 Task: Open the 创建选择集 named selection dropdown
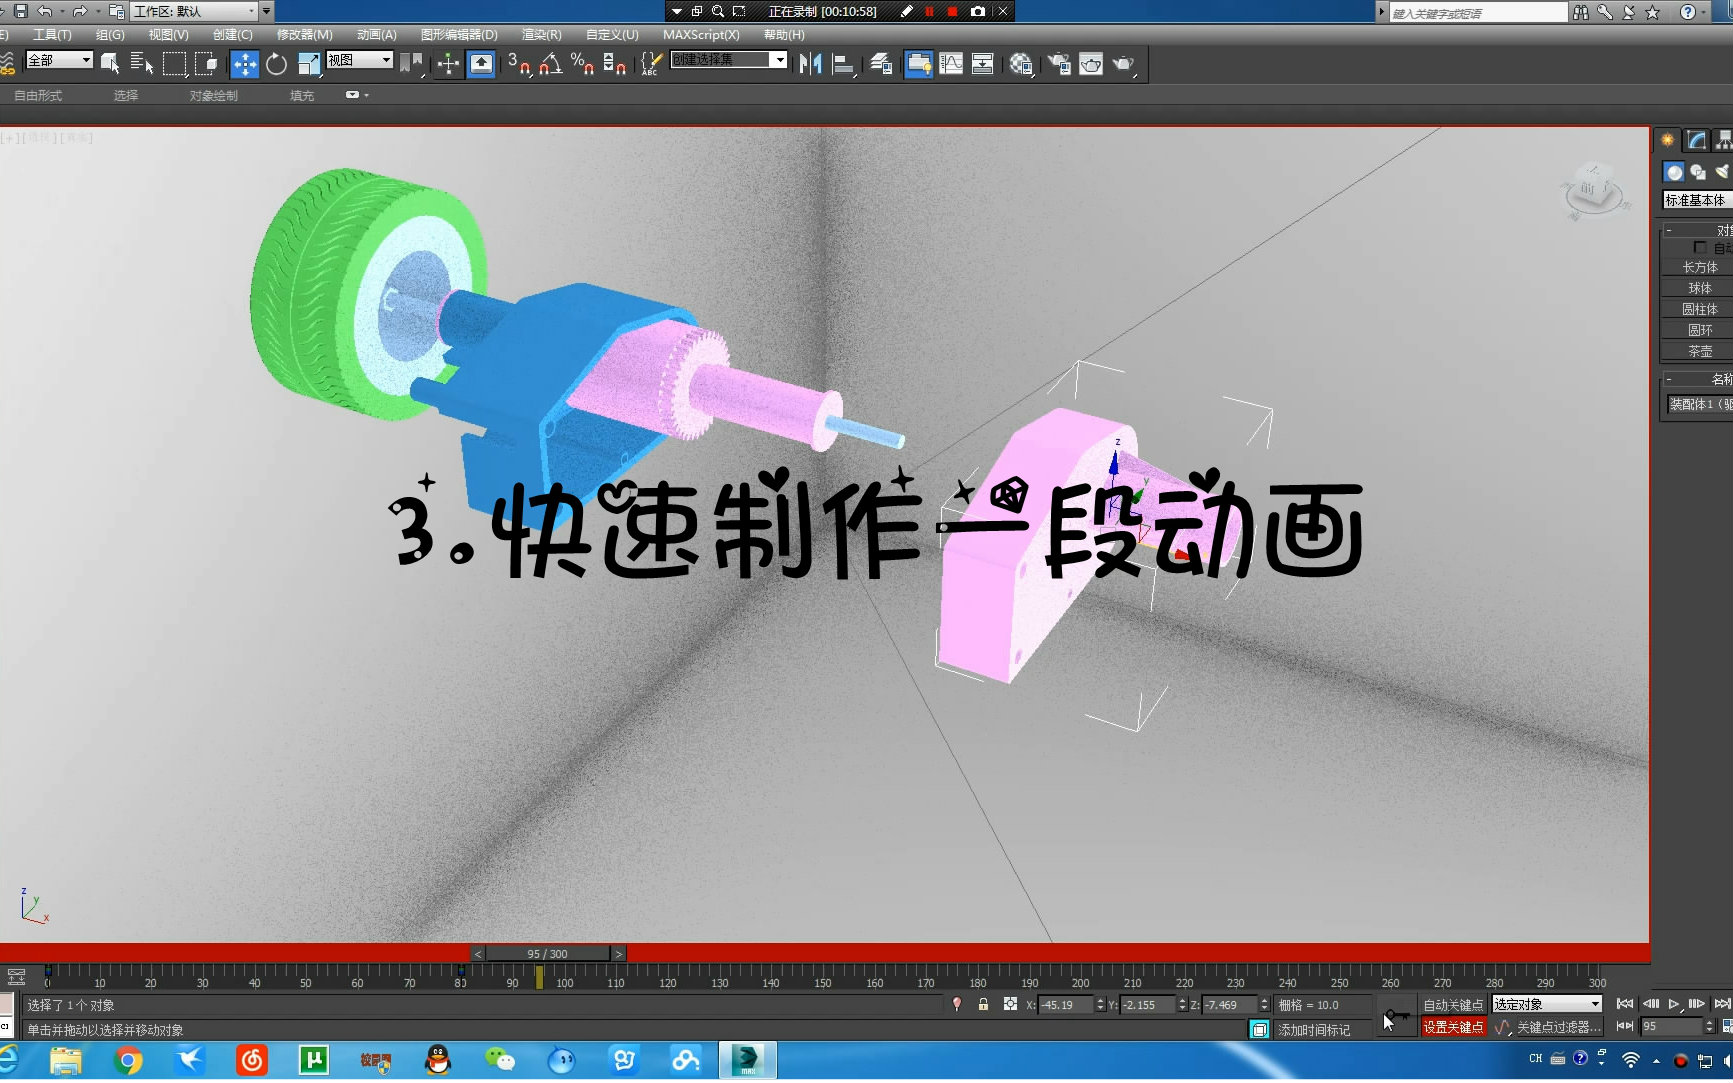point(728,60)
